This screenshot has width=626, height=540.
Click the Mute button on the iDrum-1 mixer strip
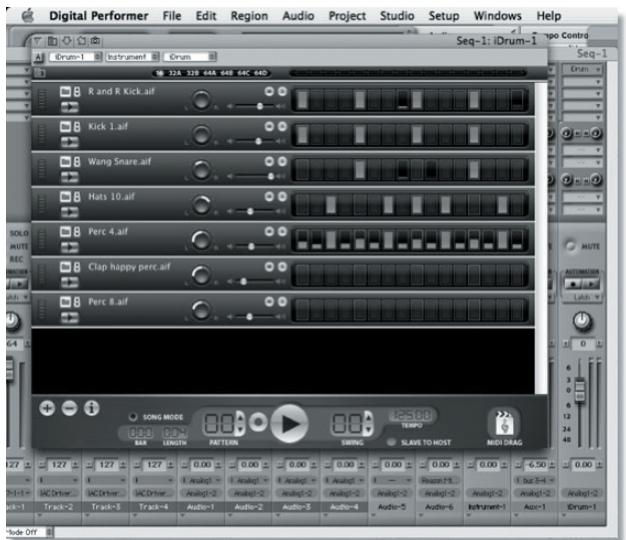[x=571, y=246]
